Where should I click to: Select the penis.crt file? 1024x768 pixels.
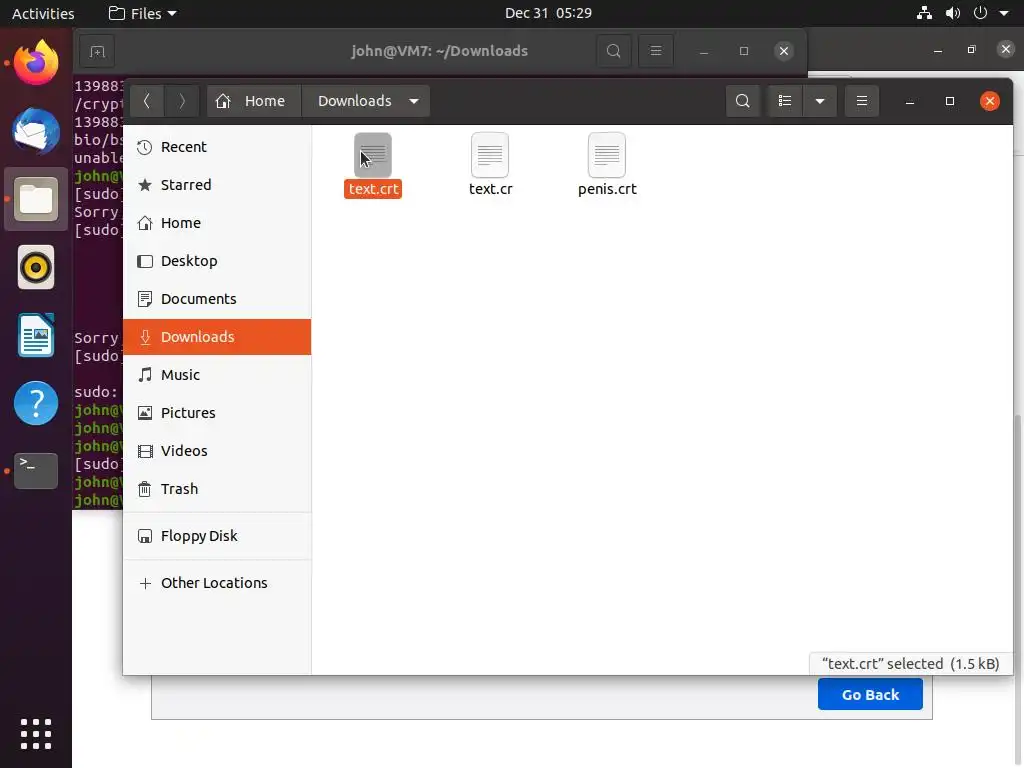point(607,165)
